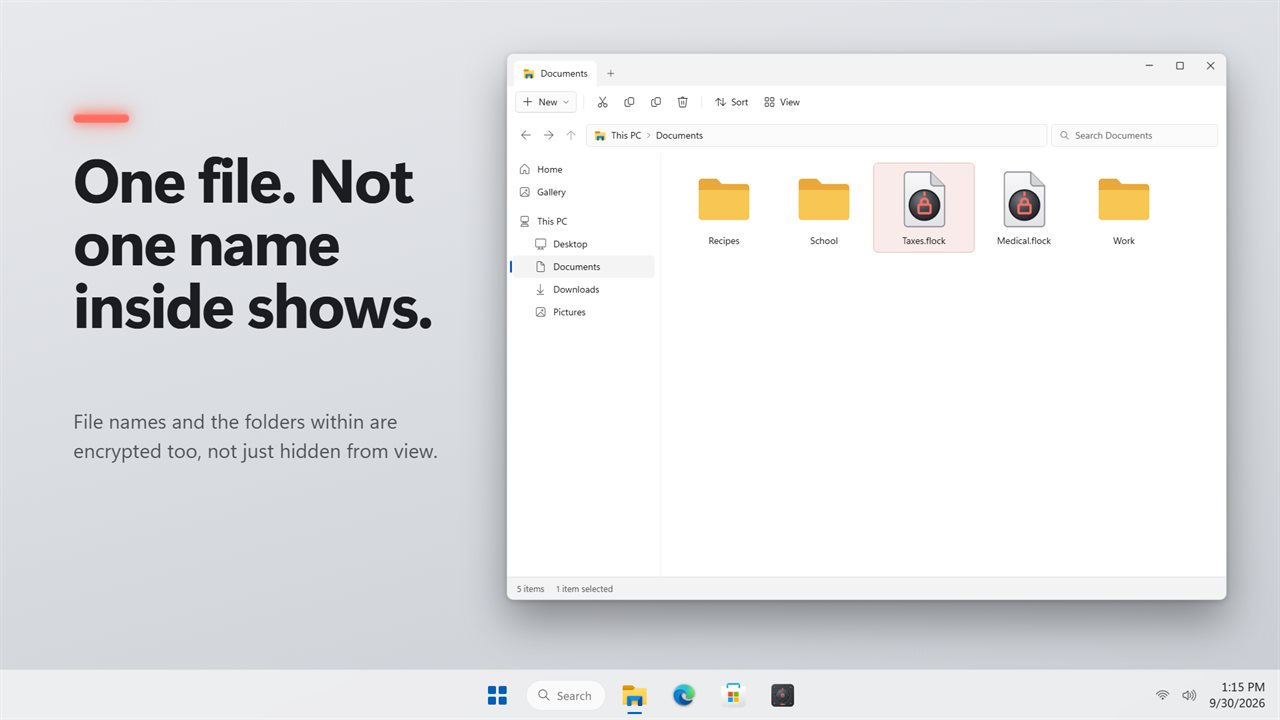Click '1 item selected' in status bar
This screenshot has width=1280, height=720.
pyautogui.click(x=584, y=589)
